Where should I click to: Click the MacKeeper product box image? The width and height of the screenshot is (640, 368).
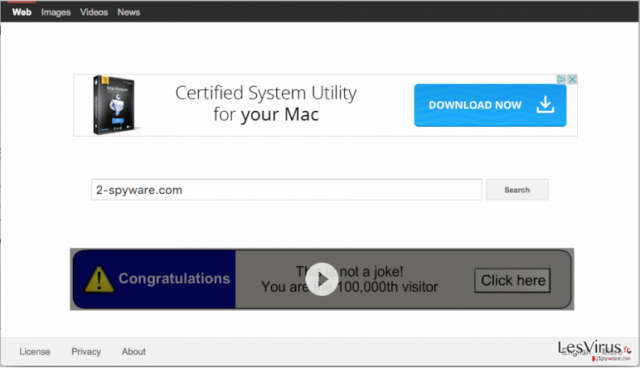pos(114,105)
